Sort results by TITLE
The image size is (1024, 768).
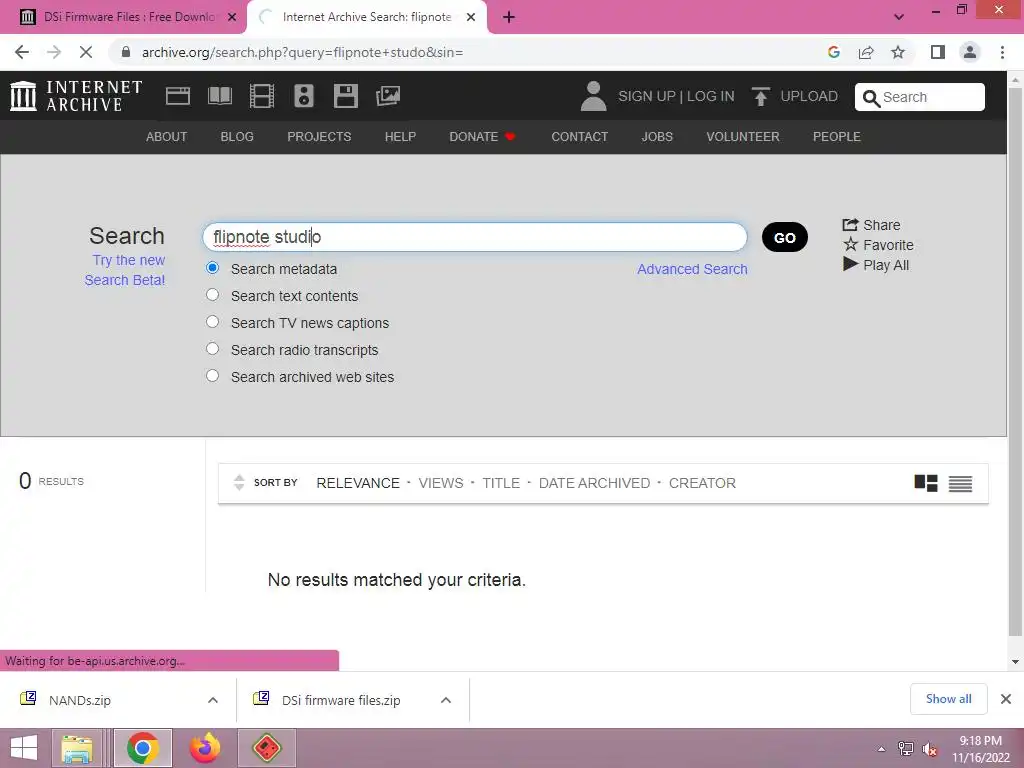coord(501,483)
